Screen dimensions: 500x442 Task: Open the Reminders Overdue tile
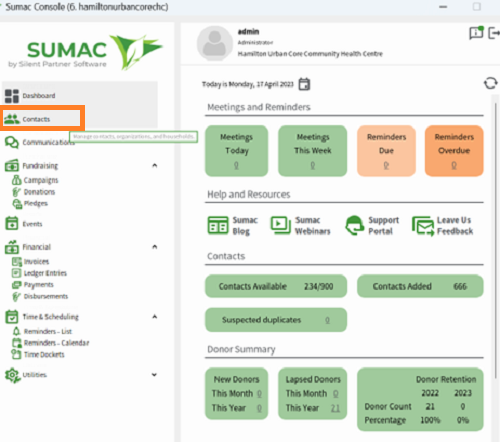(454, 151)
